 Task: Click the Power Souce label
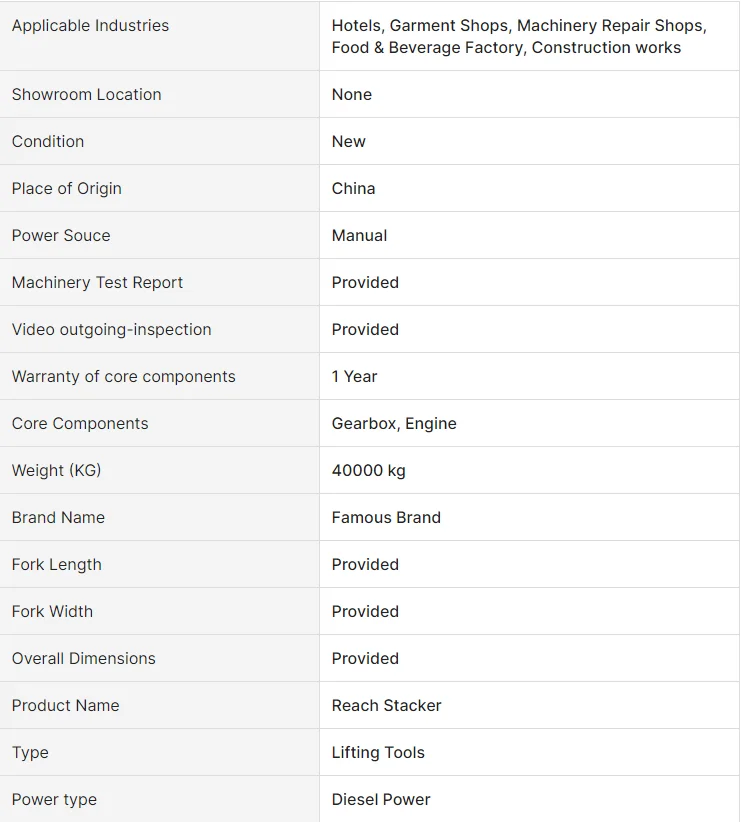click(x=61, y=236)
